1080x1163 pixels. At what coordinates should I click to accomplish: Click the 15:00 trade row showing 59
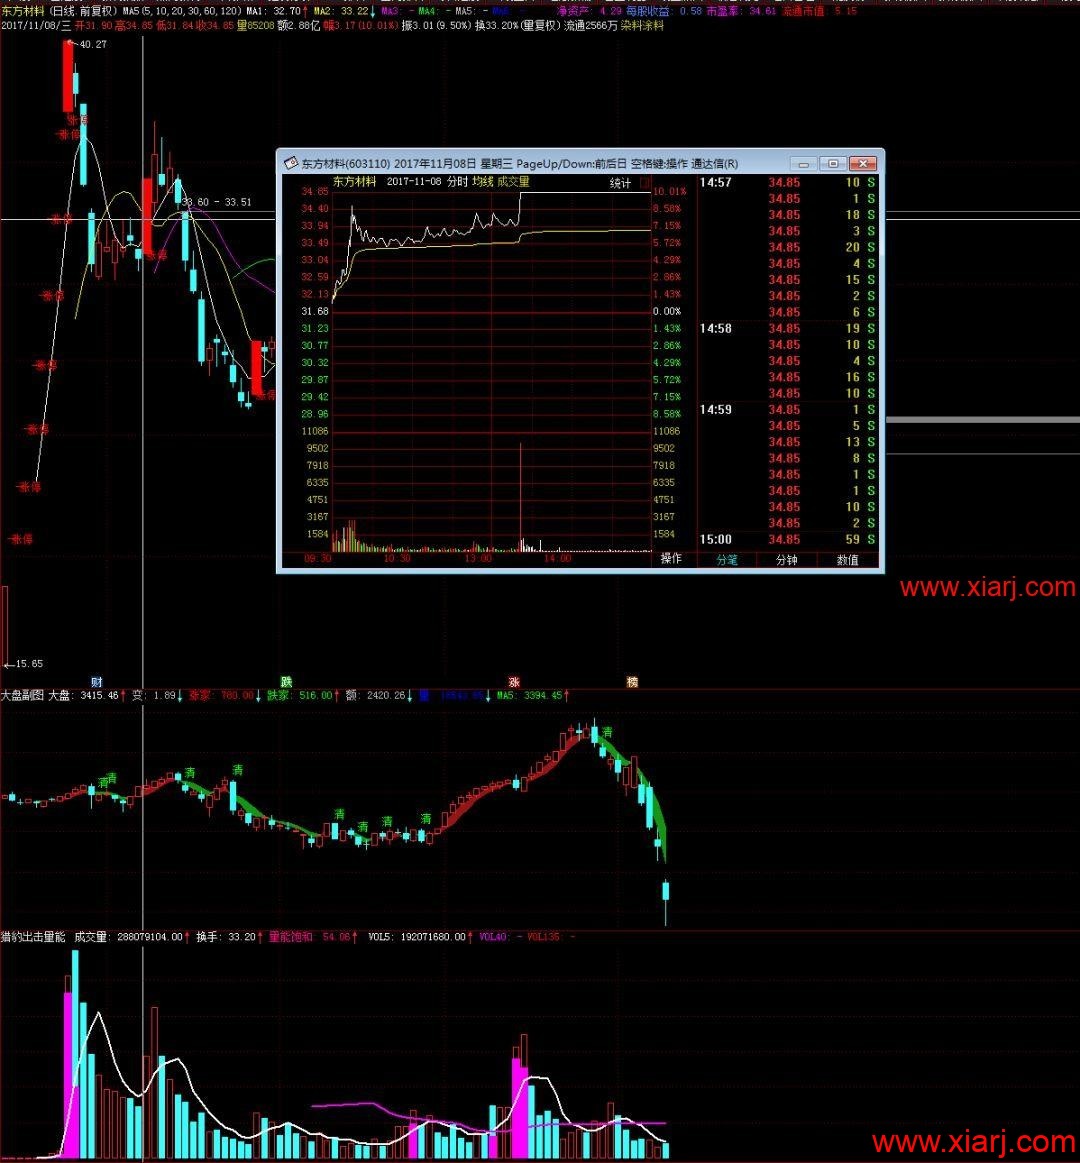click(788, 539)
